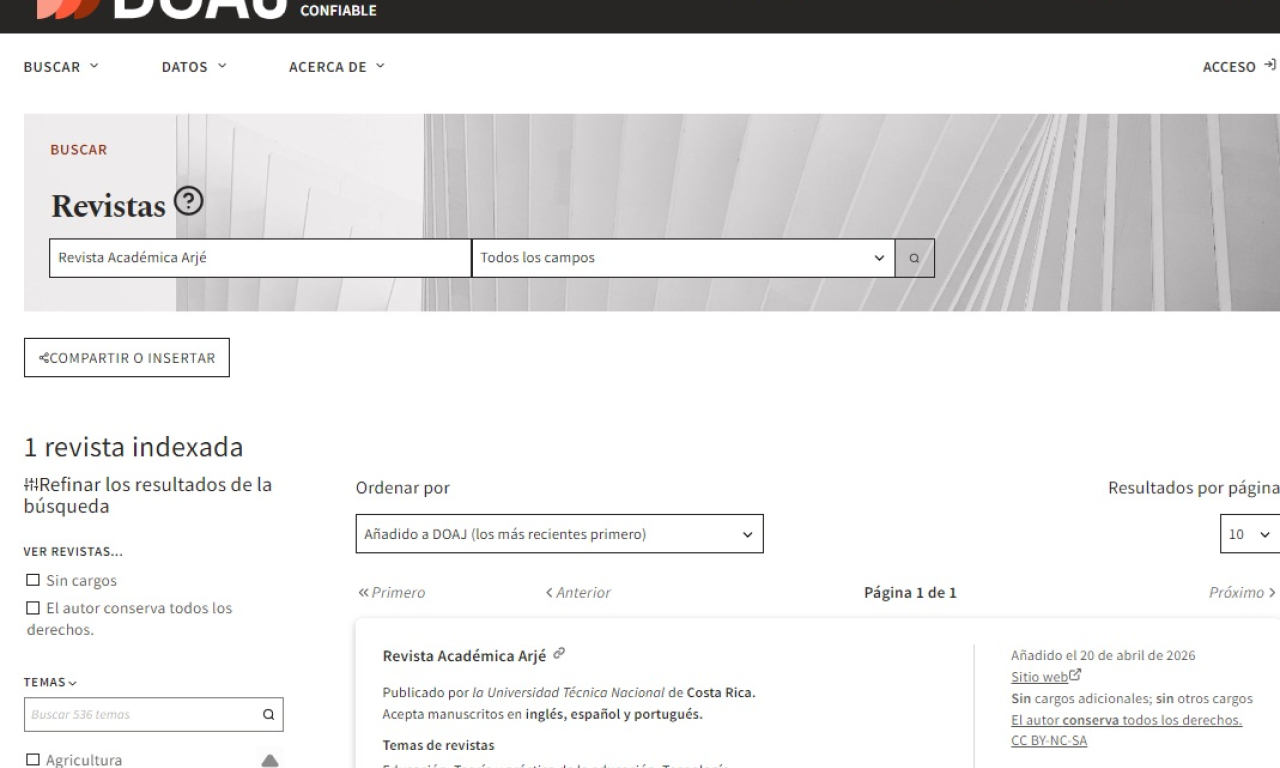Open the Buscar menu
The width and height of the screenshot is (1280, 768).
[x=62, y=67]
